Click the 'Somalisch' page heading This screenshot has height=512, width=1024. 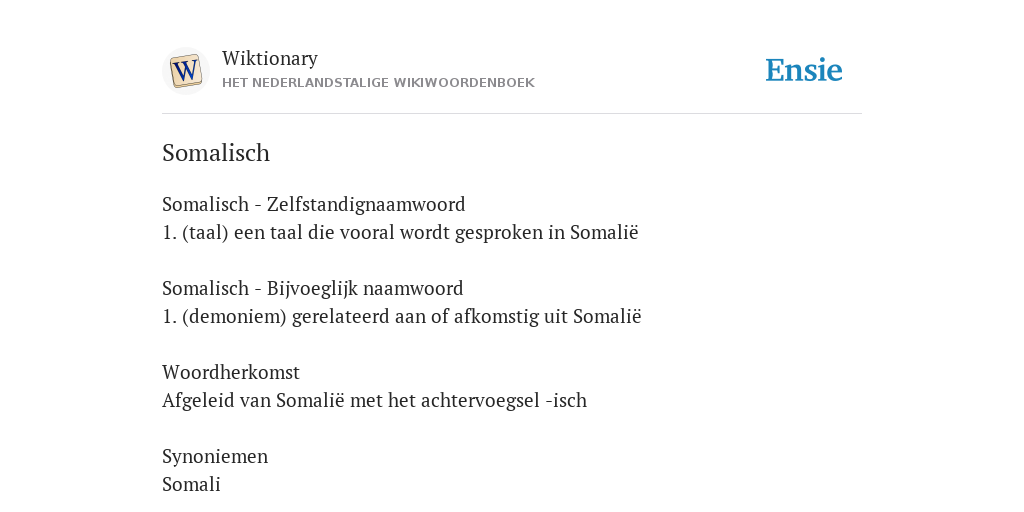click(x=216, y=153)
